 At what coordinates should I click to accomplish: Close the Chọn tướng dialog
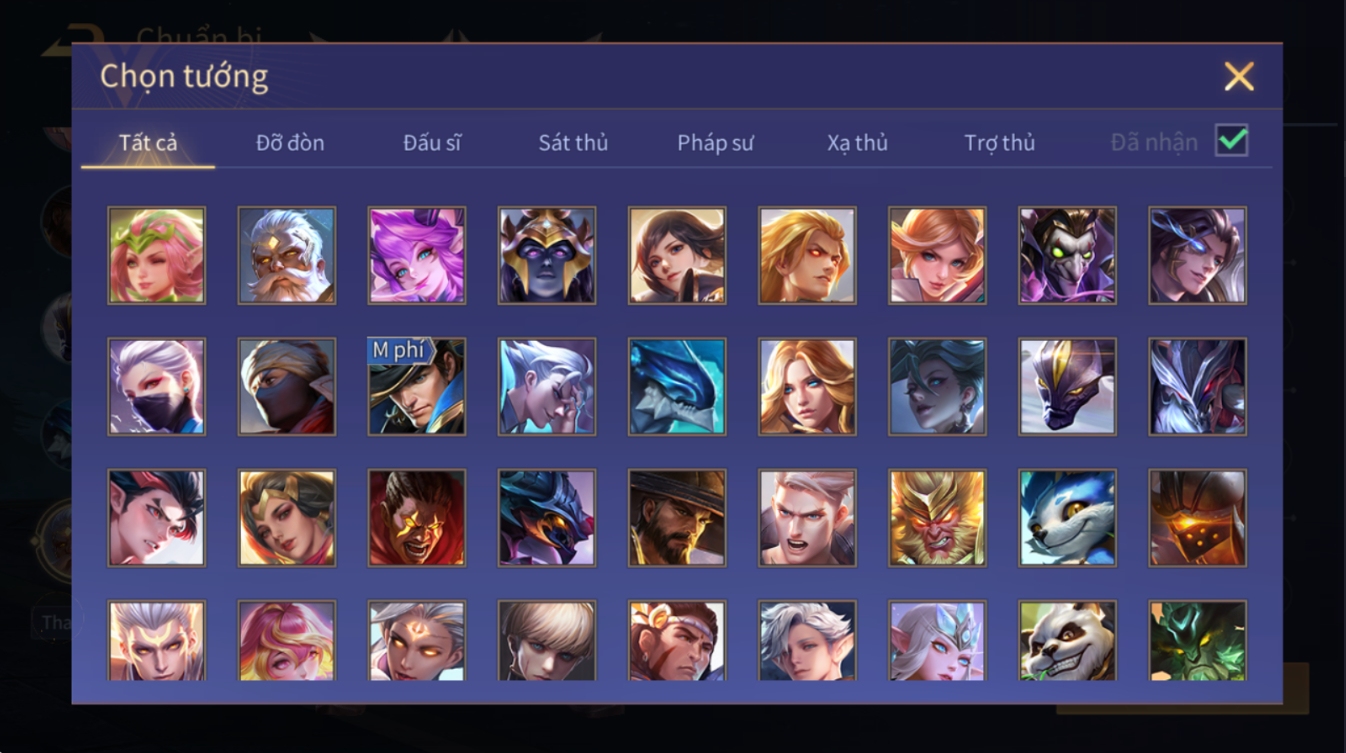click(1239, 77)
